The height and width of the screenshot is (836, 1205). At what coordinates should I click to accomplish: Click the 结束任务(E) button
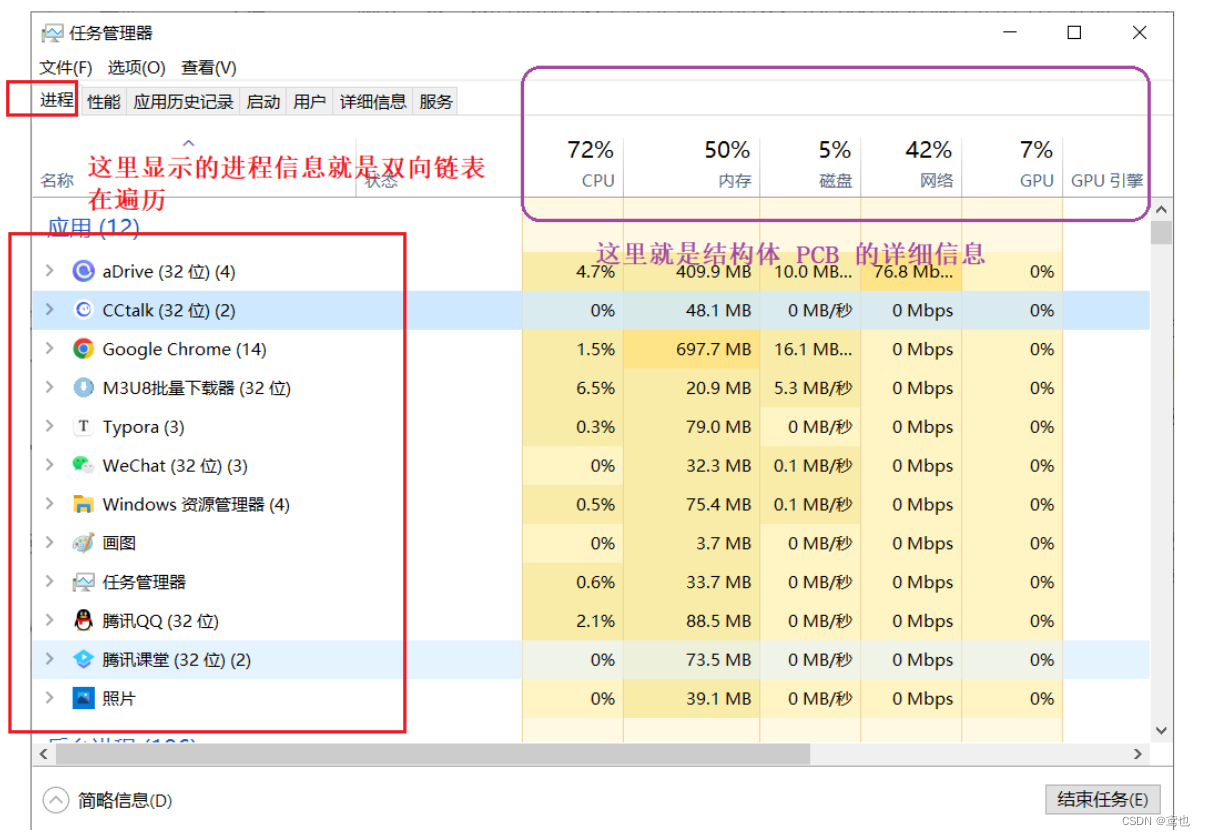(1102, 799)
